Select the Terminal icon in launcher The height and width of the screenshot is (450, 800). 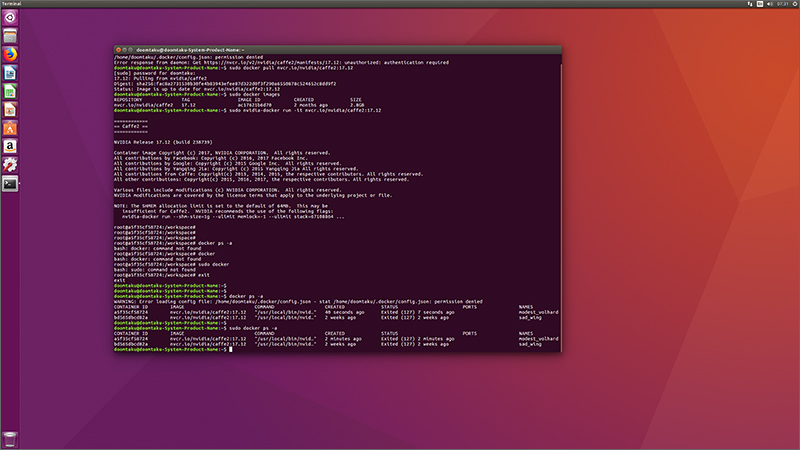10,184
